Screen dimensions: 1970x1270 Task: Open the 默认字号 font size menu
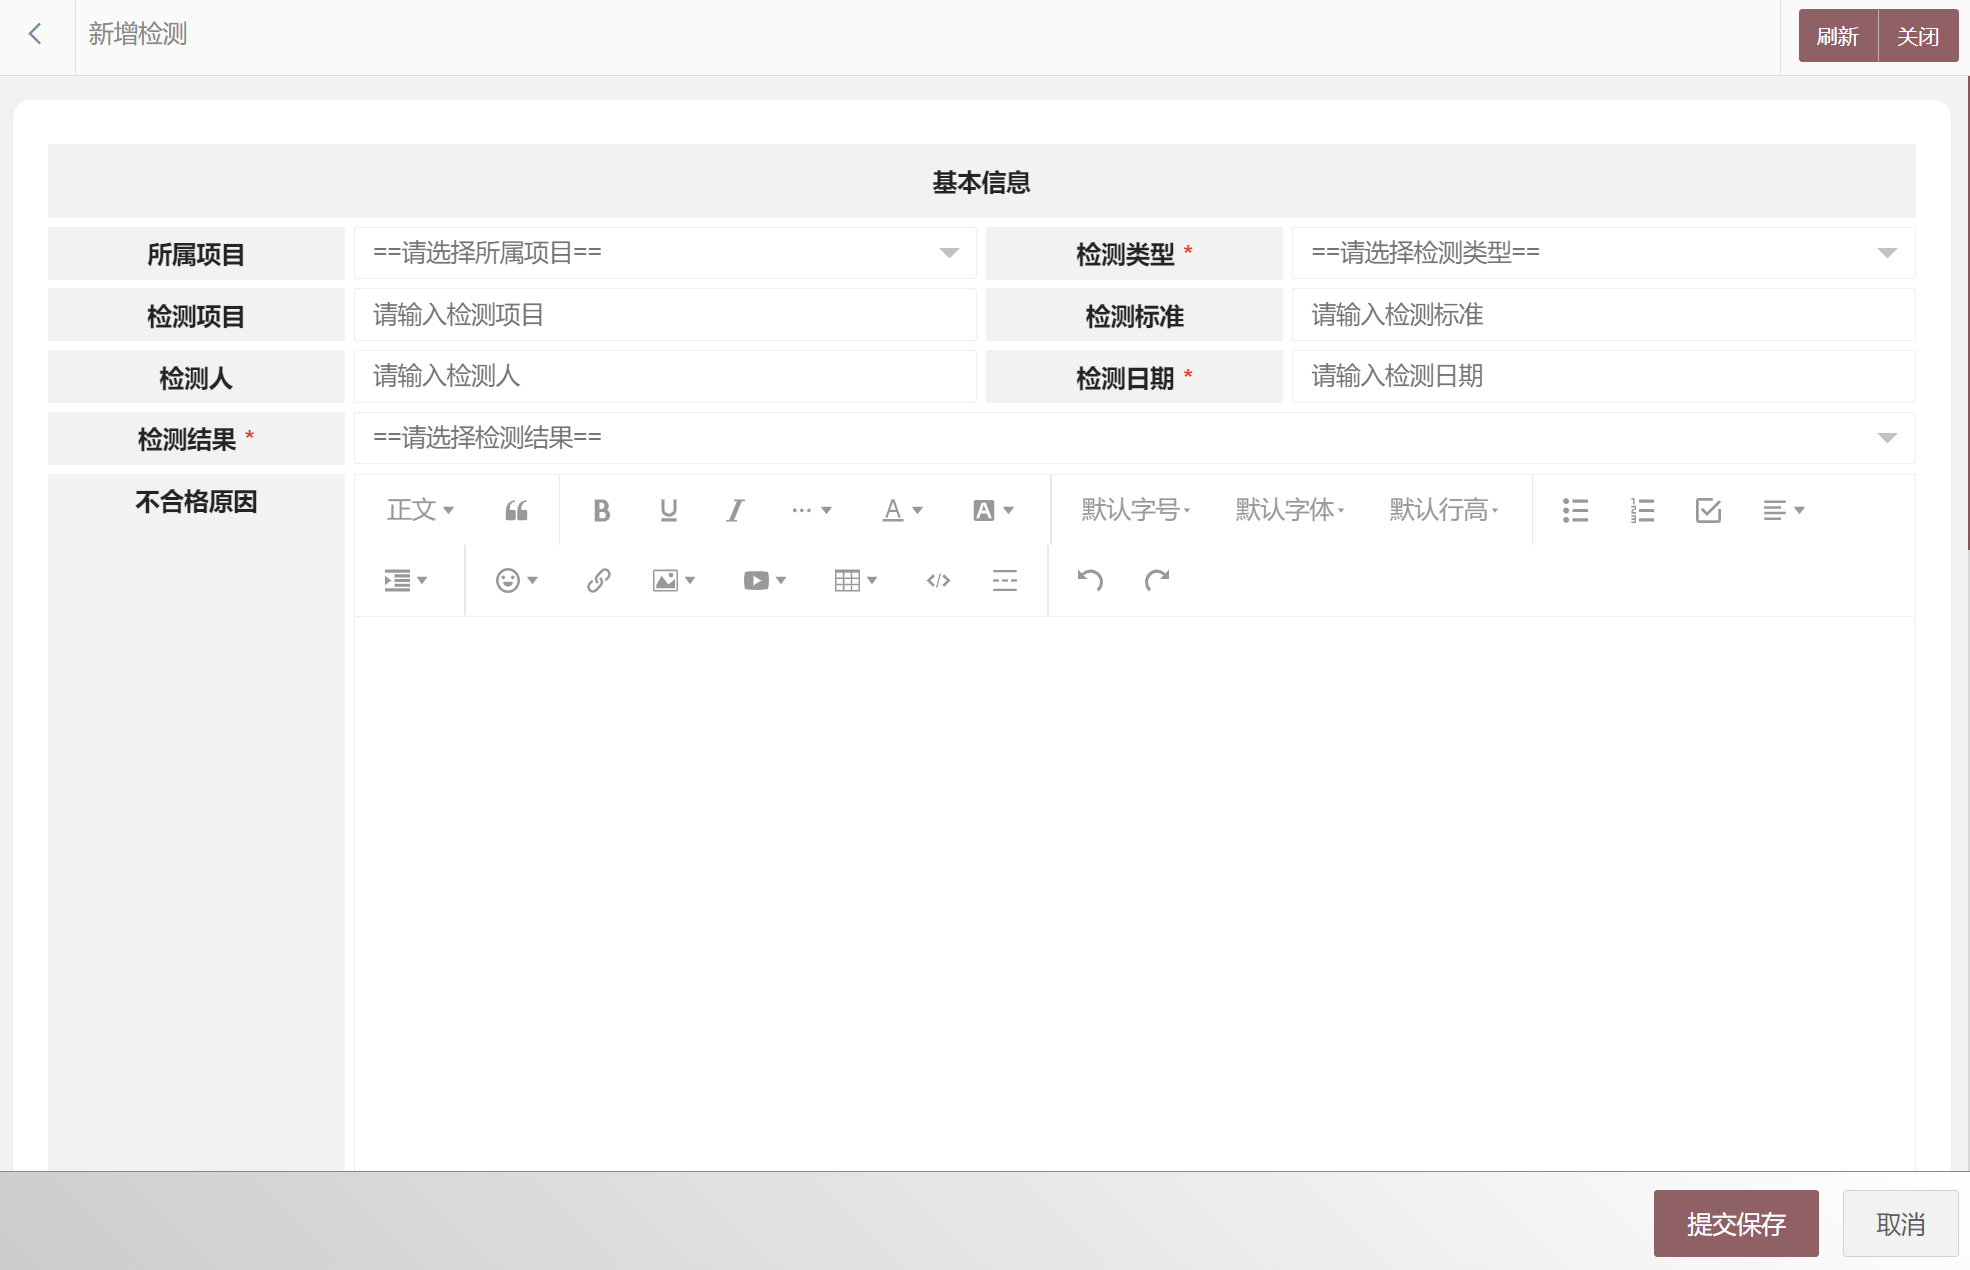[x=1135, y=511]
